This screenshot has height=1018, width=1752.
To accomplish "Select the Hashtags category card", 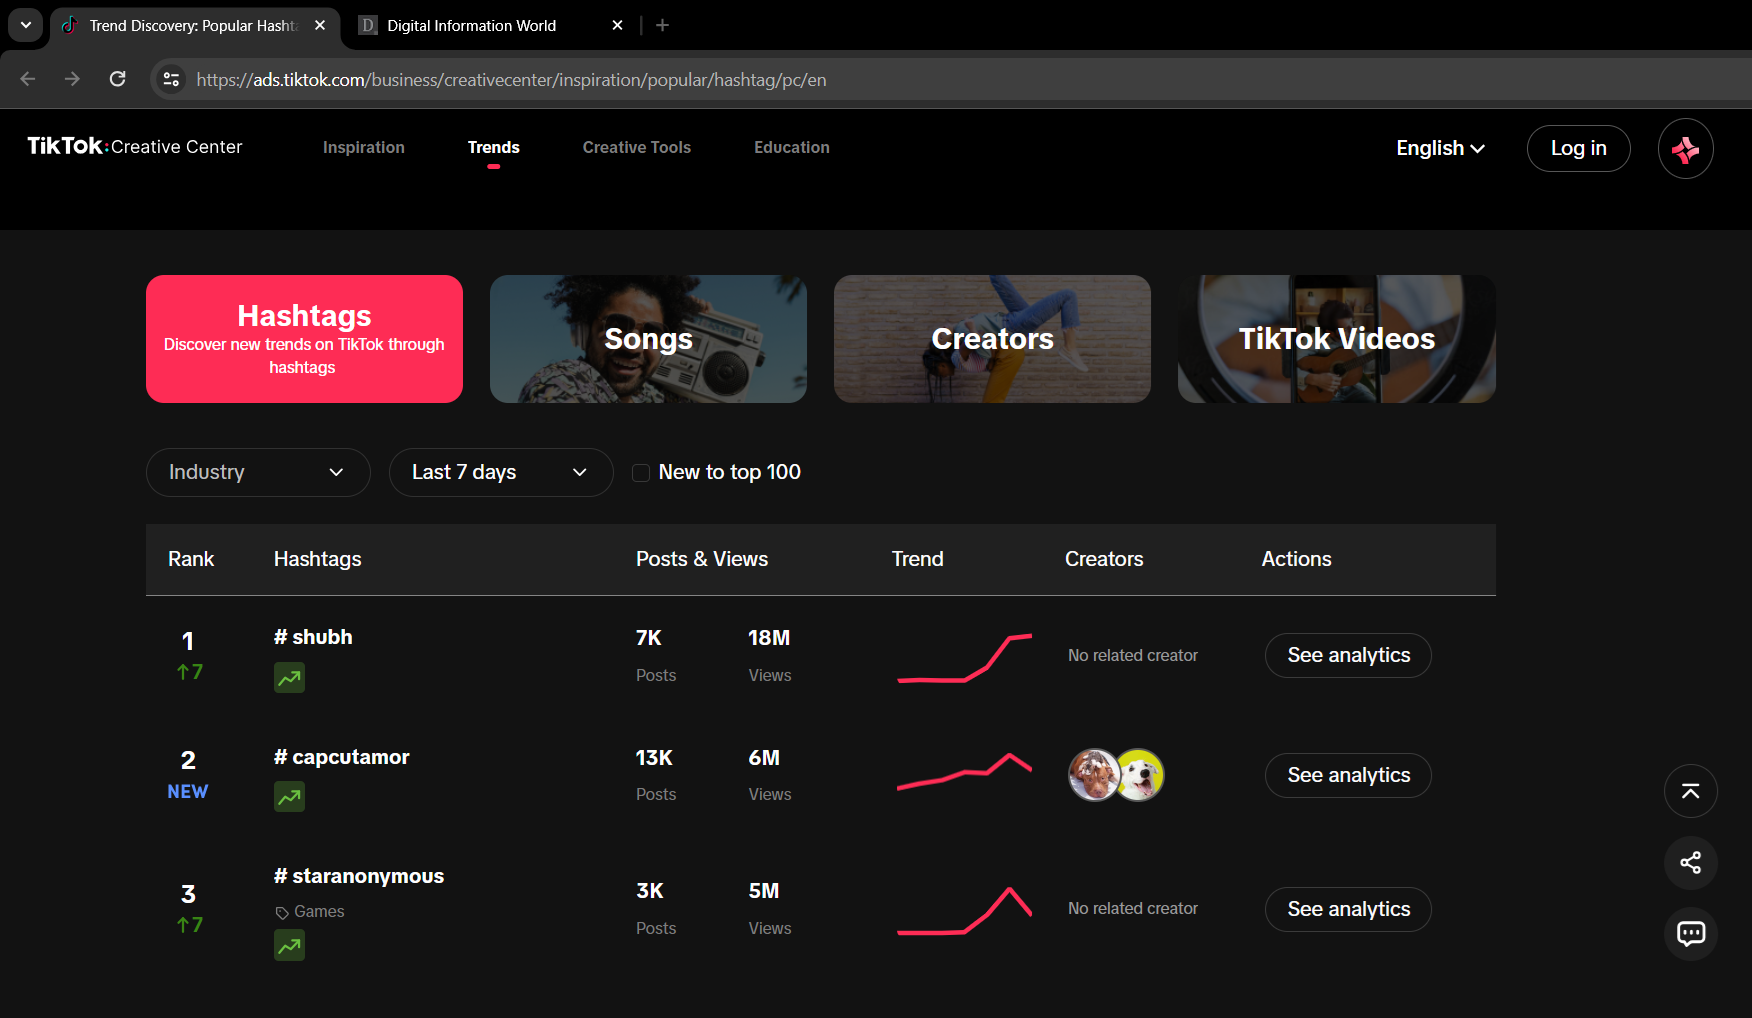I will pos(305,339).
